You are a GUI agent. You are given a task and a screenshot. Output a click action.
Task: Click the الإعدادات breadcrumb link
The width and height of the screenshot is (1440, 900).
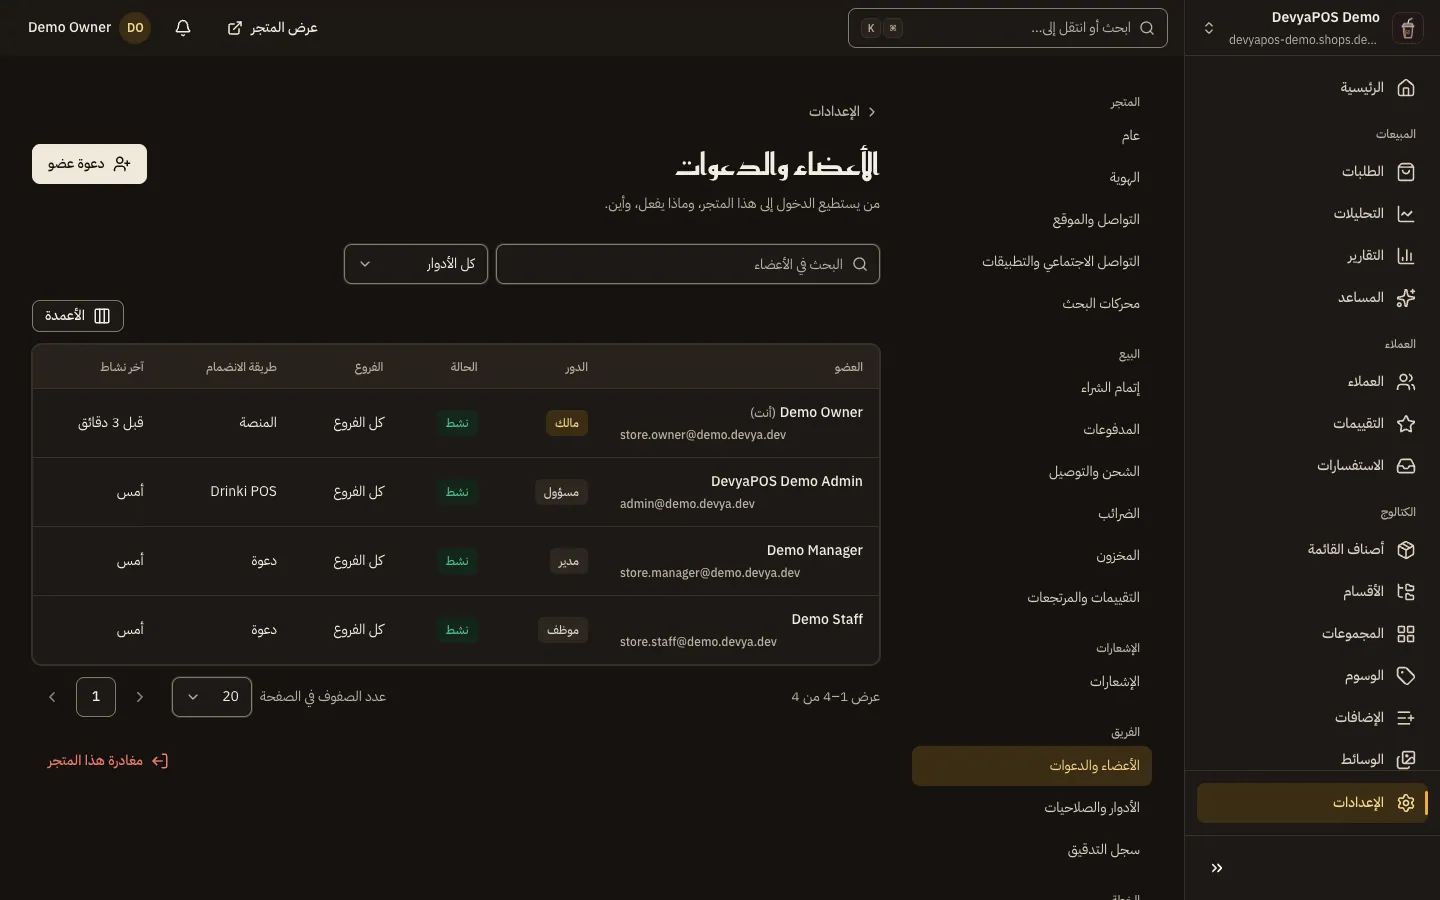(834, 112)
